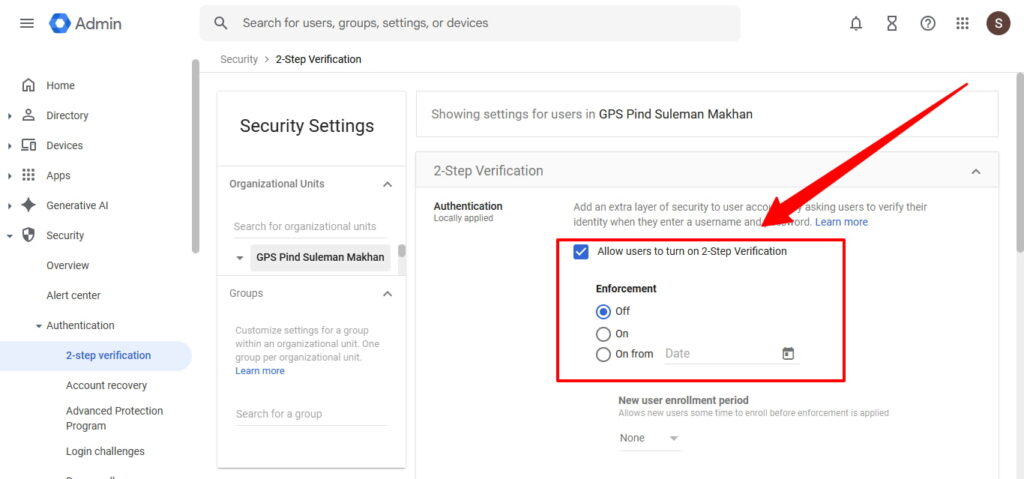Screen dimensions: 1024x479
Task: Expand the Directory sidebar item
Action: pos(10,116)
